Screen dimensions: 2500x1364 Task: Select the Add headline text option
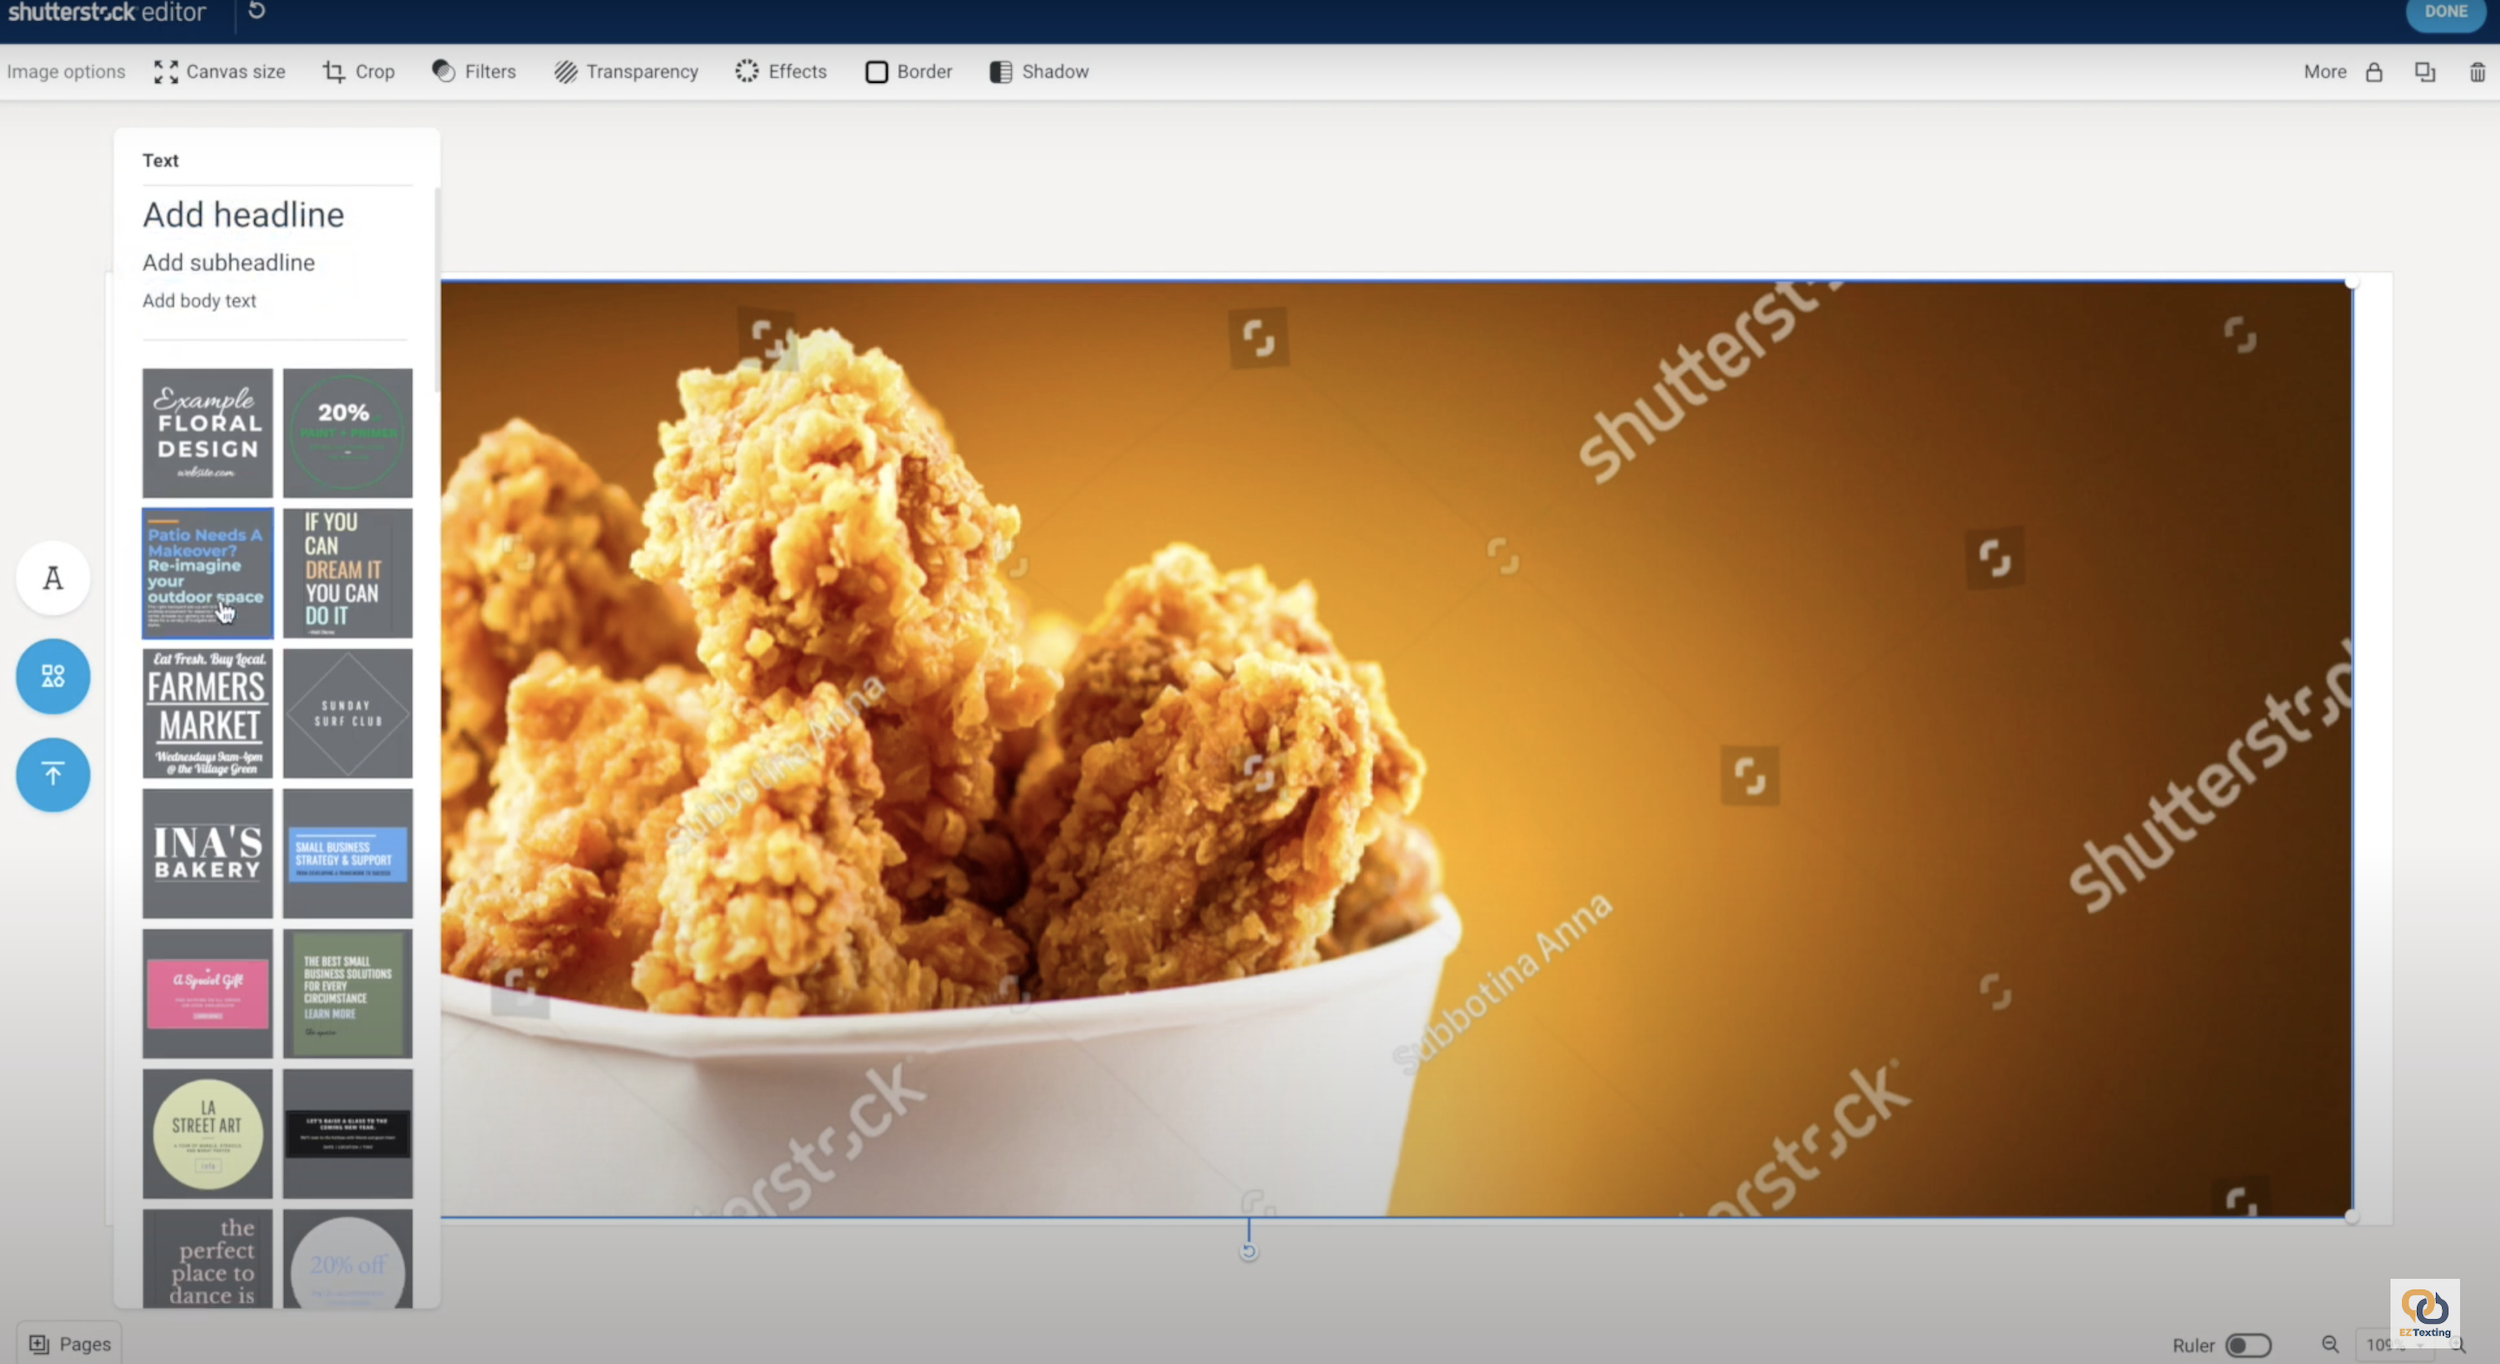[242, 215]
